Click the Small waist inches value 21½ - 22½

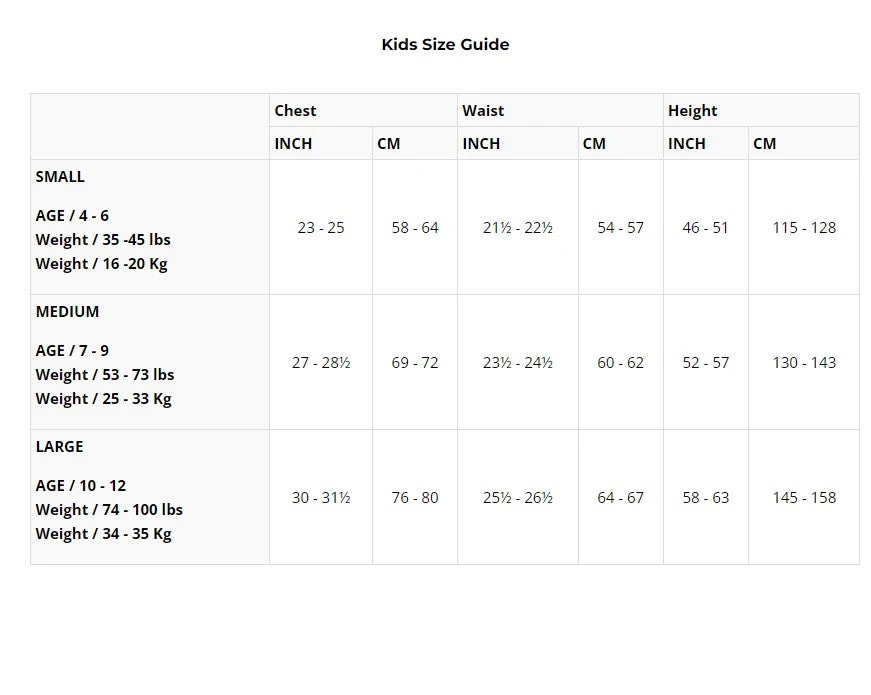pos(517,228)
